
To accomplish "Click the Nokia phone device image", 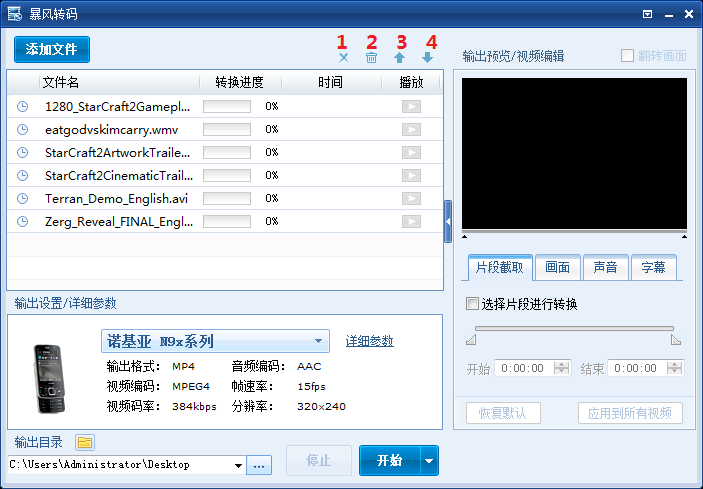I will pyautogui.click(x=49, y=379).
